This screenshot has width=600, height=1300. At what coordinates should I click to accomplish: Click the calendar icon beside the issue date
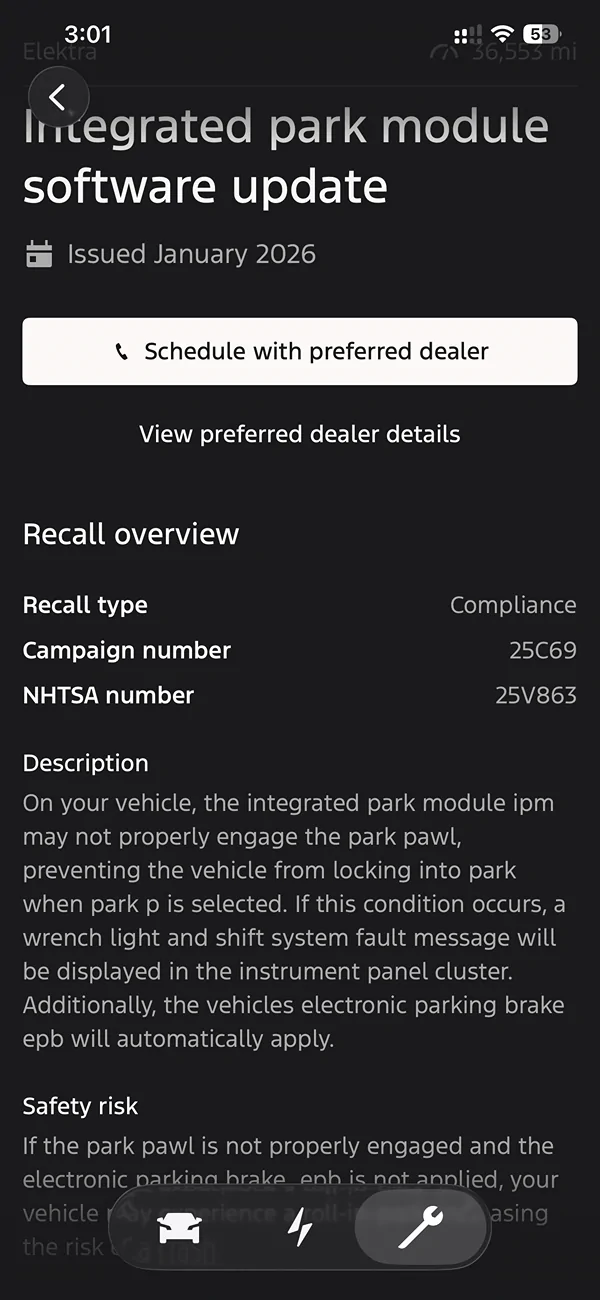[x=39, y=254]
